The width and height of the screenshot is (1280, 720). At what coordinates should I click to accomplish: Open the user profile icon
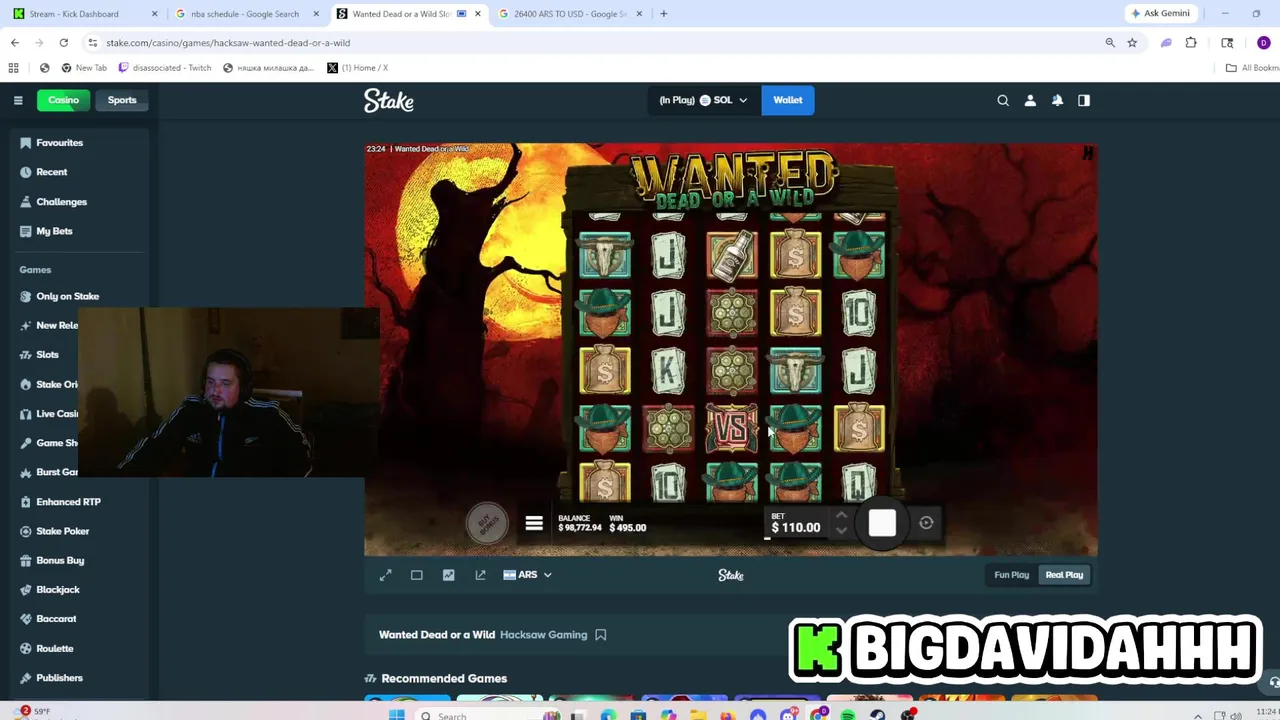(1030, 100)
